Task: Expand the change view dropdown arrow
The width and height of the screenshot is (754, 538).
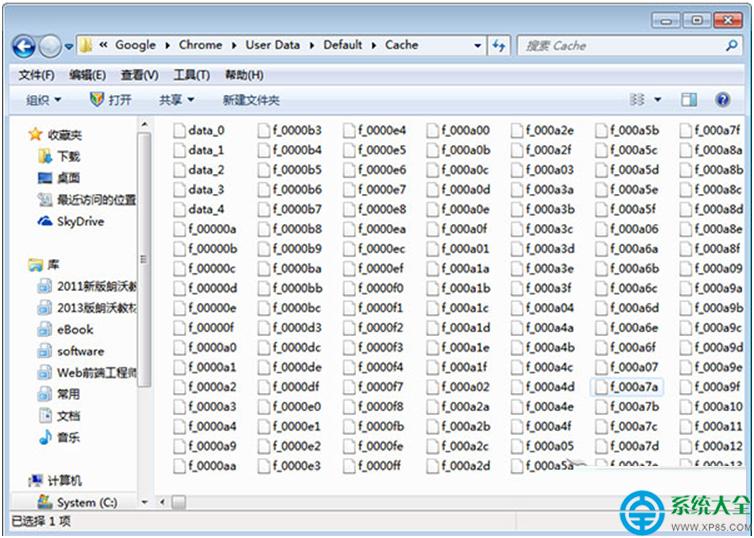Action: [658, 100]
